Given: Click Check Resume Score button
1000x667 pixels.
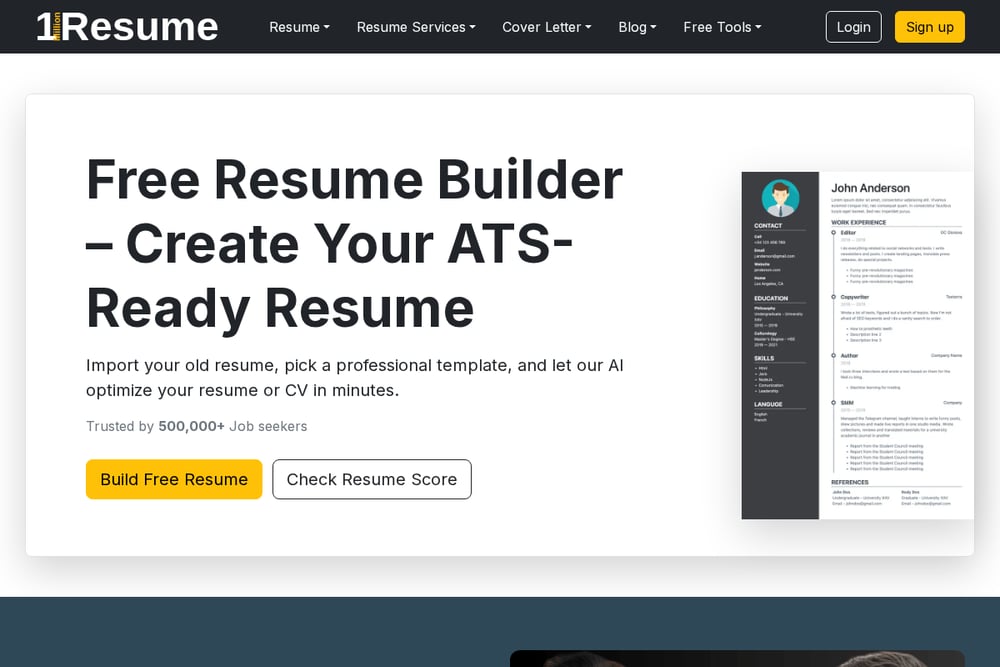Looking at the screenshot, I should [372, 479].
